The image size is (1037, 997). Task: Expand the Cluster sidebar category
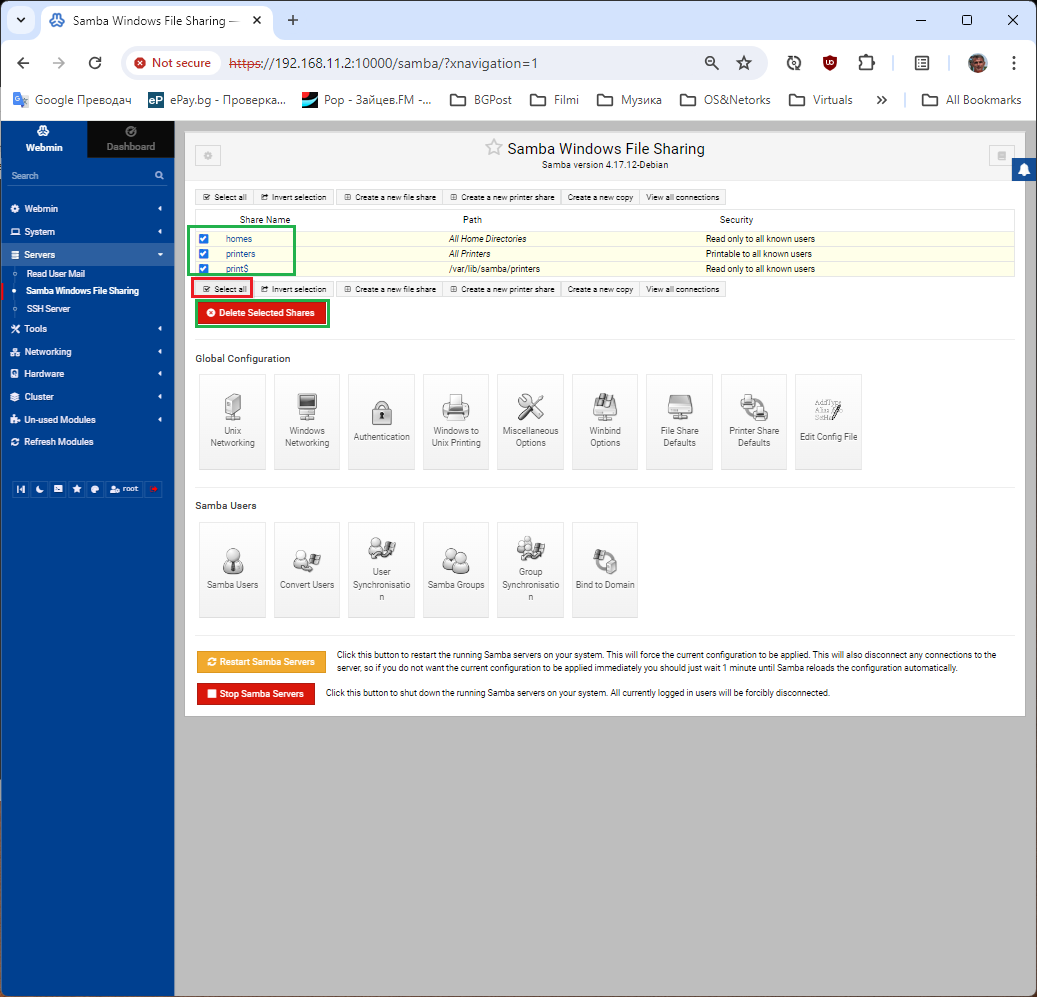[x=87, y=397]
